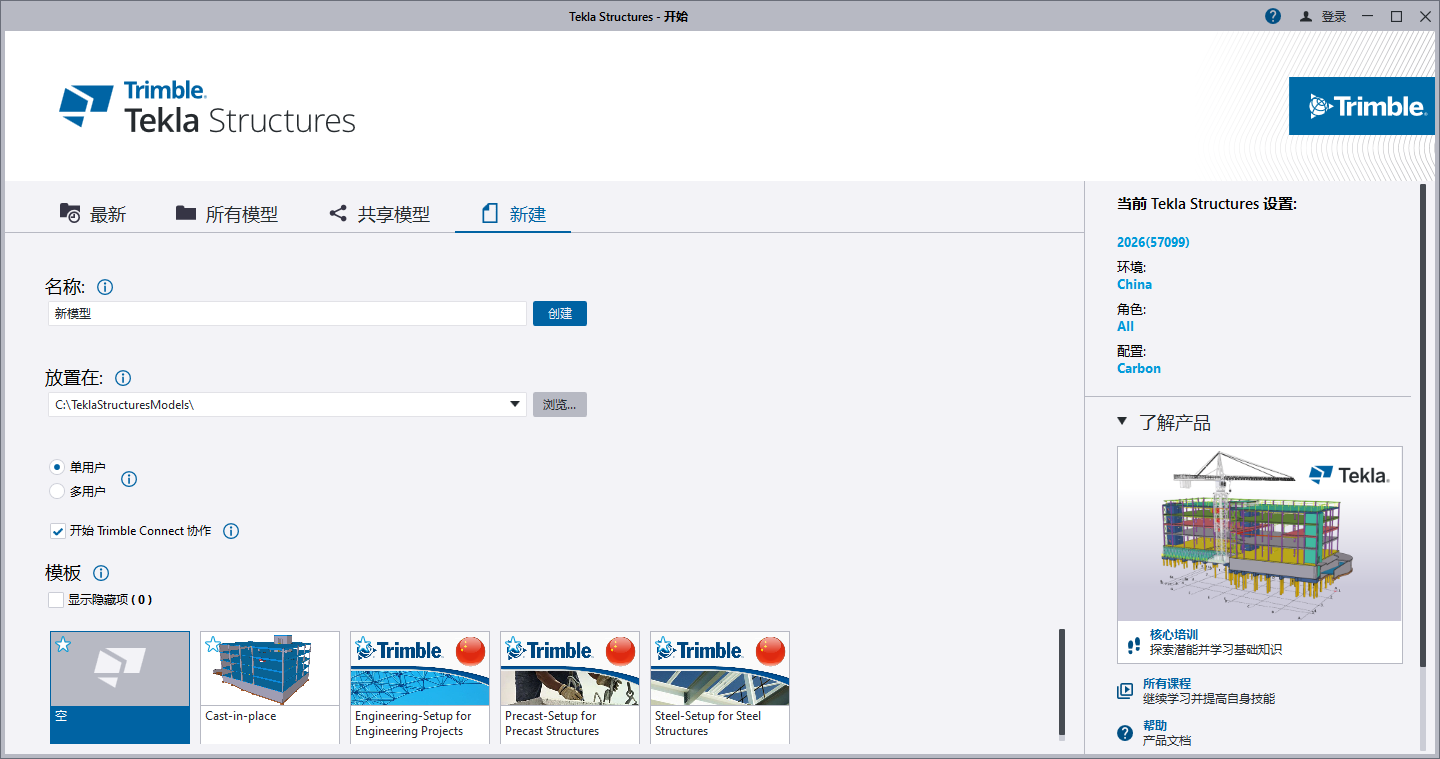The image size is (1440, 759).
Task: Click the info icon beside 放置在
Action: (x=123, y=378)
